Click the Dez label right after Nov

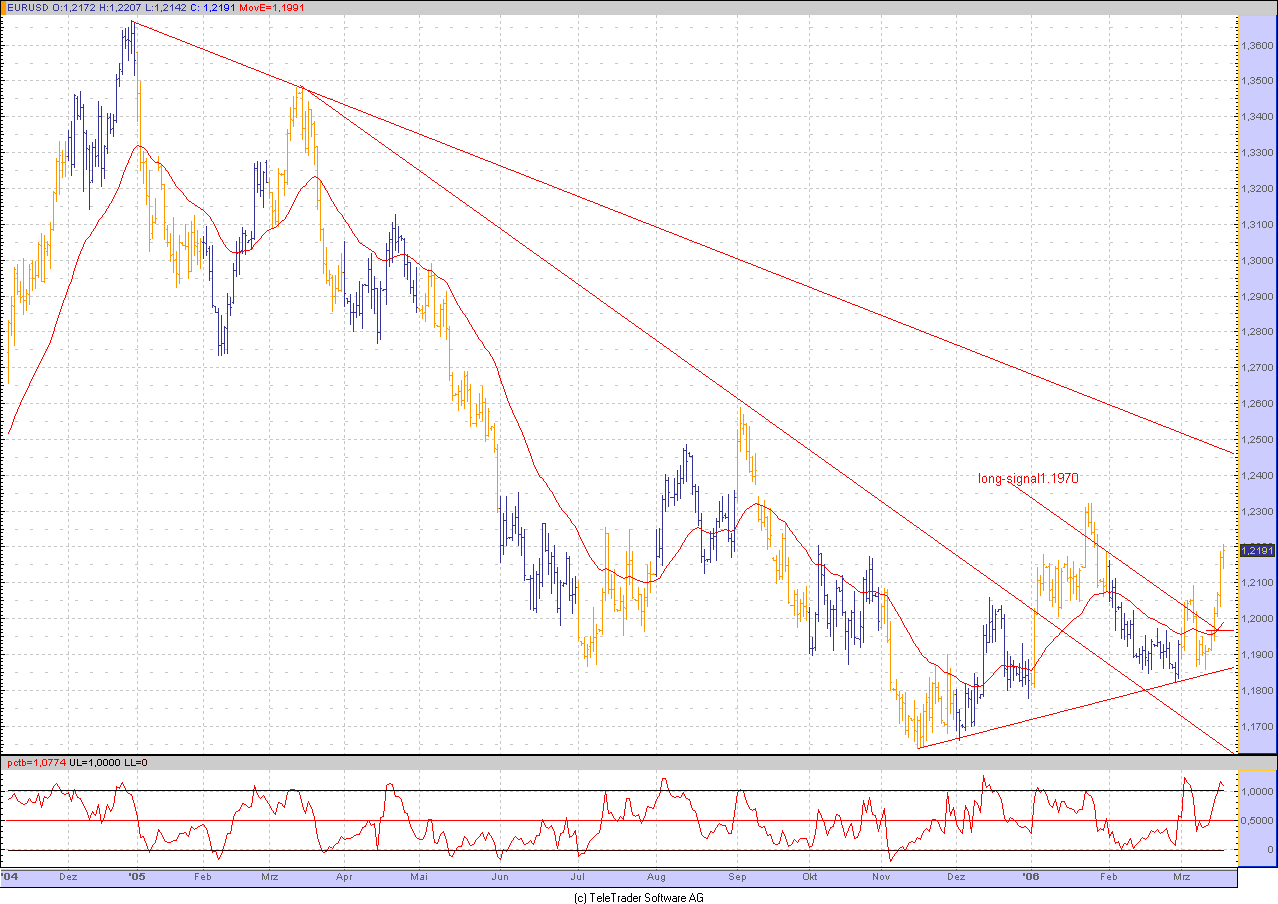[957, 877]
